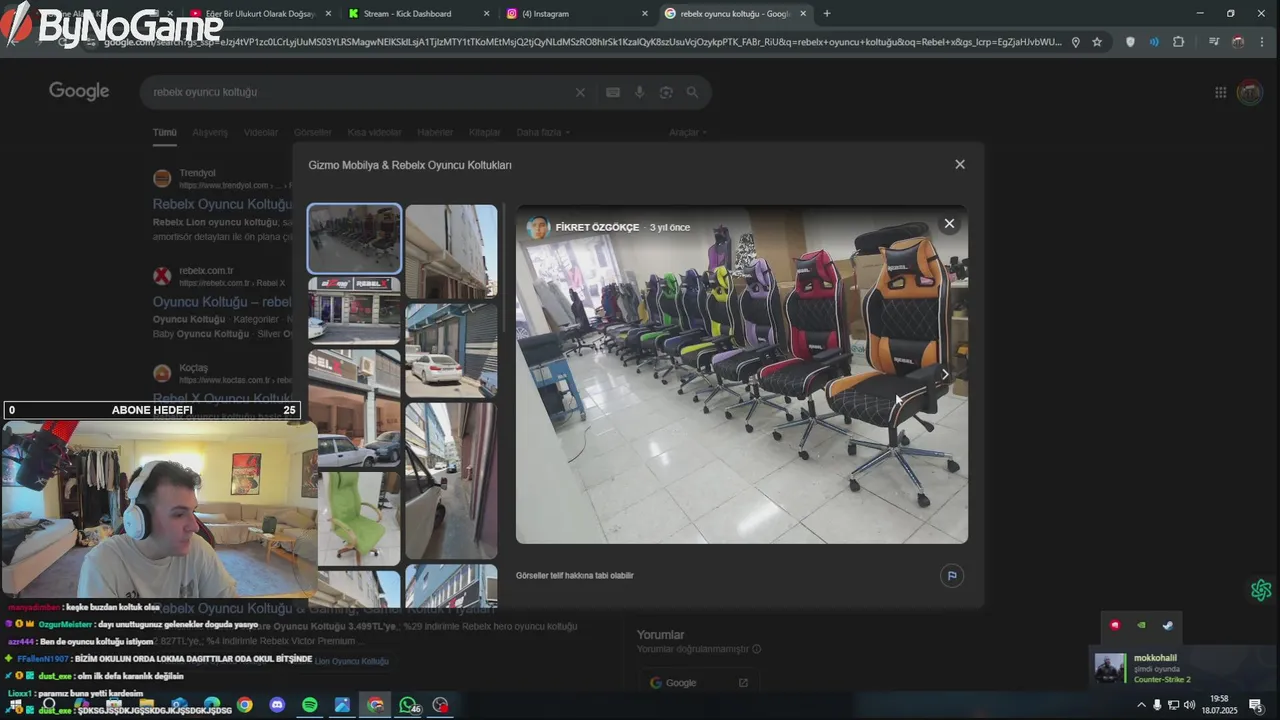Switch to the Görseller results tab
Viewport: 1280px width, 720px height.
[x=313, y=132]
